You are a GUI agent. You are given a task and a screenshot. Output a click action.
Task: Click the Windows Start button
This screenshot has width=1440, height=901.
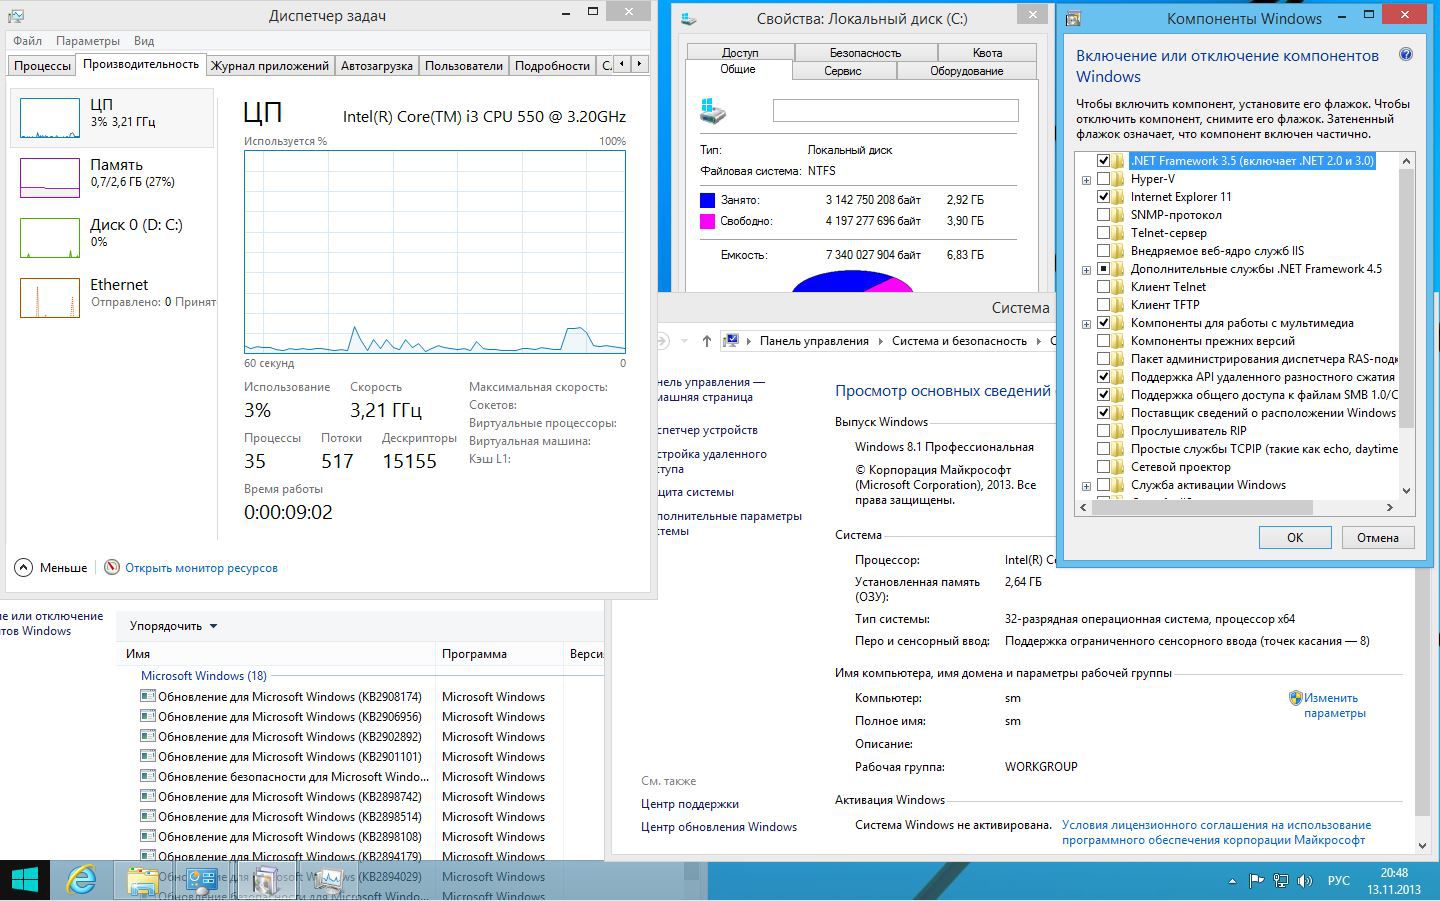pyautogui.click(x=25, y=880)
